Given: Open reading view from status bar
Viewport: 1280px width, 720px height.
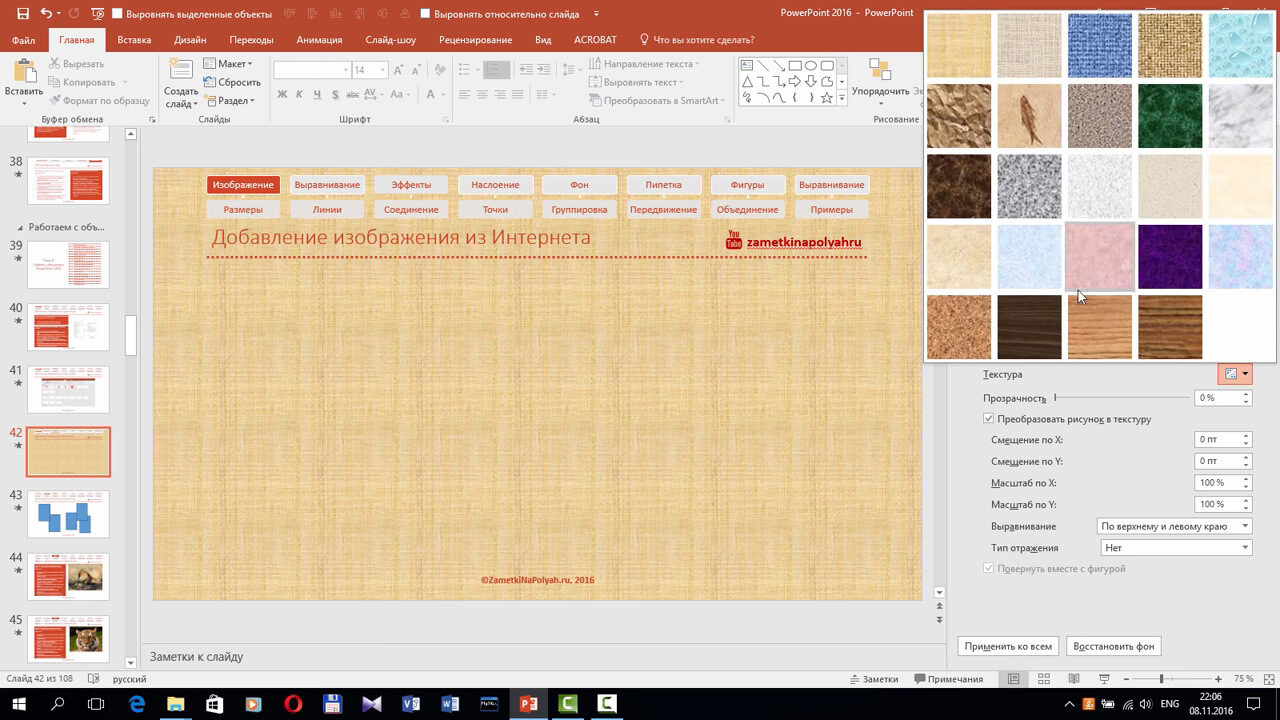Looking at the screenshot, I should click(x=1073, y=679).
